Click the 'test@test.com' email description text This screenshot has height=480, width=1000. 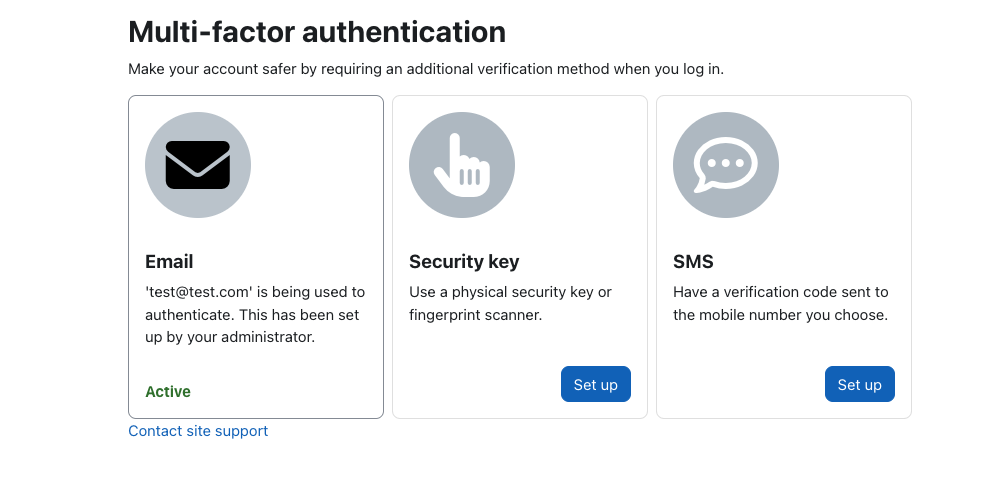pyautogui.click(x=255, y=315)
